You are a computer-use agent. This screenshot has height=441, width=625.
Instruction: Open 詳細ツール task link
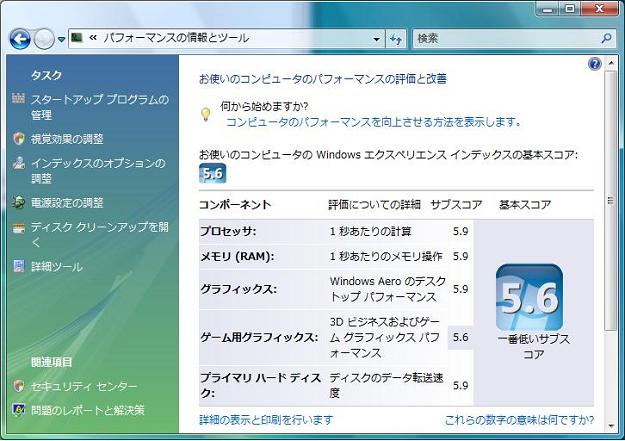(x=57, y=267)
